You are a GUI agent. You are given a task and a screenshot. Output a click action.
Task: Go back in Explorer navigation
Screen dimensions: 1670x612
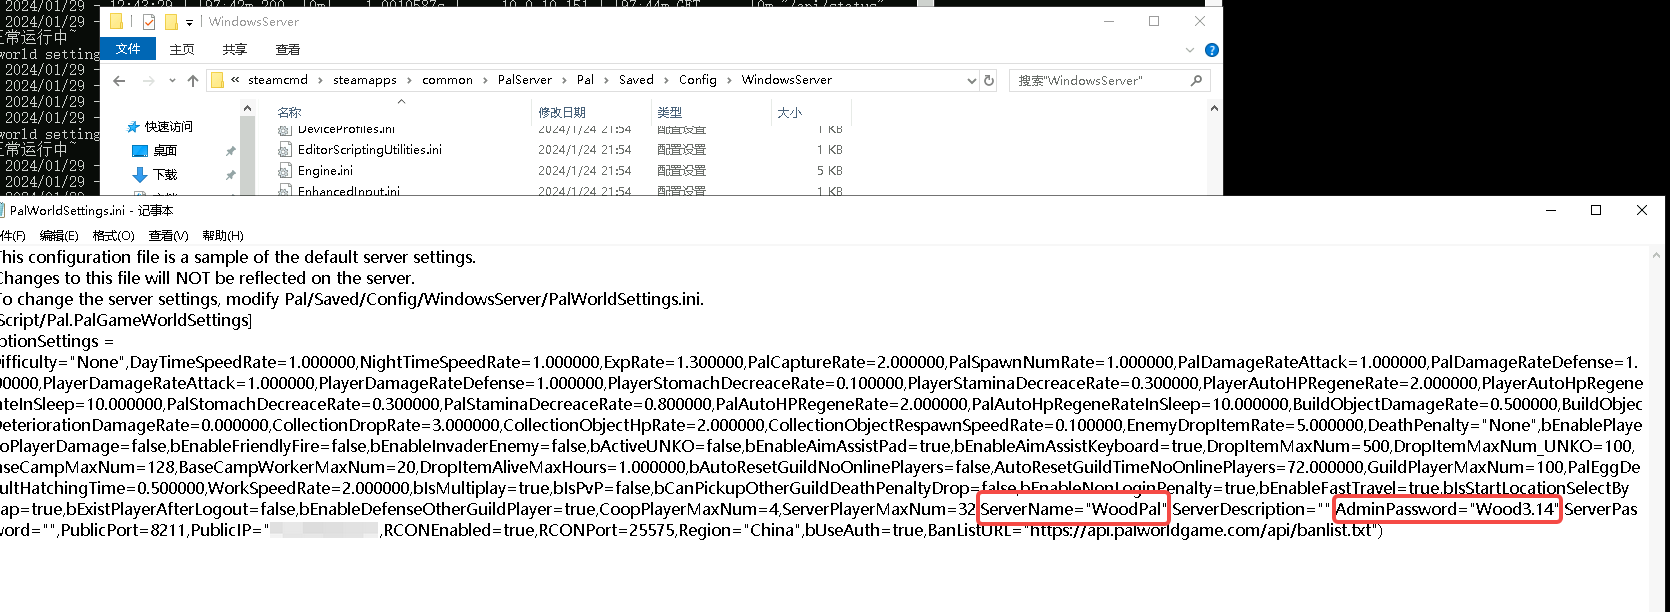(120, 81)
